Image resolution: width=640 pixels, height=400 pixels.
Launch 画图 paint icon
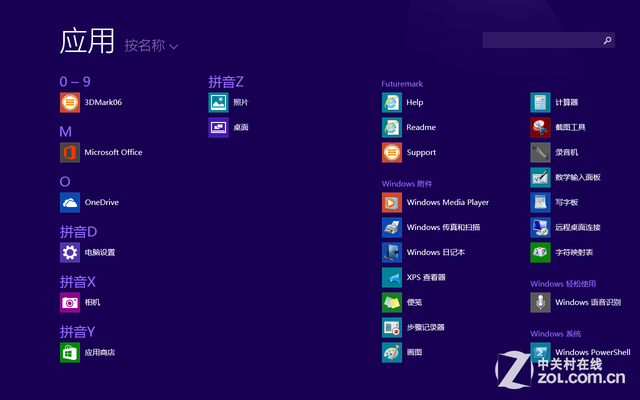point(392,352)
